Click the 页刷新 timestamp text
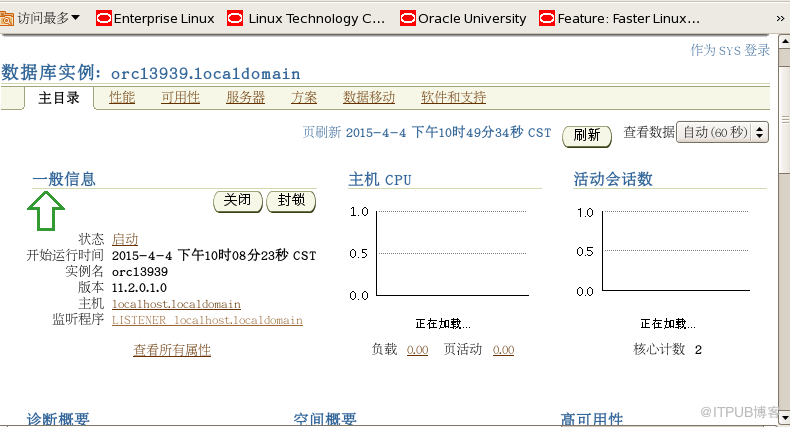The image size is (790, 427). [x=427, y=132]
